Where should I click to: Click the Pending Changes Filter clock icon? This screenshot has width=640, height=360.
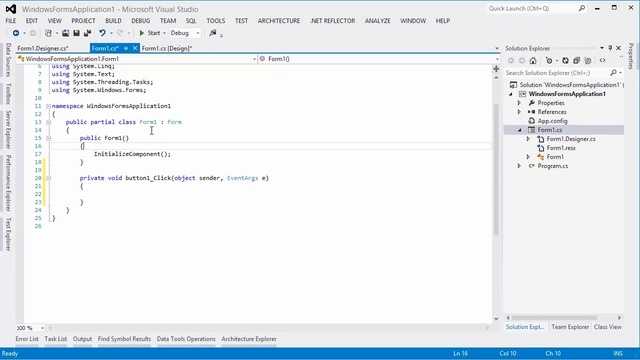[x=549, y=61]
